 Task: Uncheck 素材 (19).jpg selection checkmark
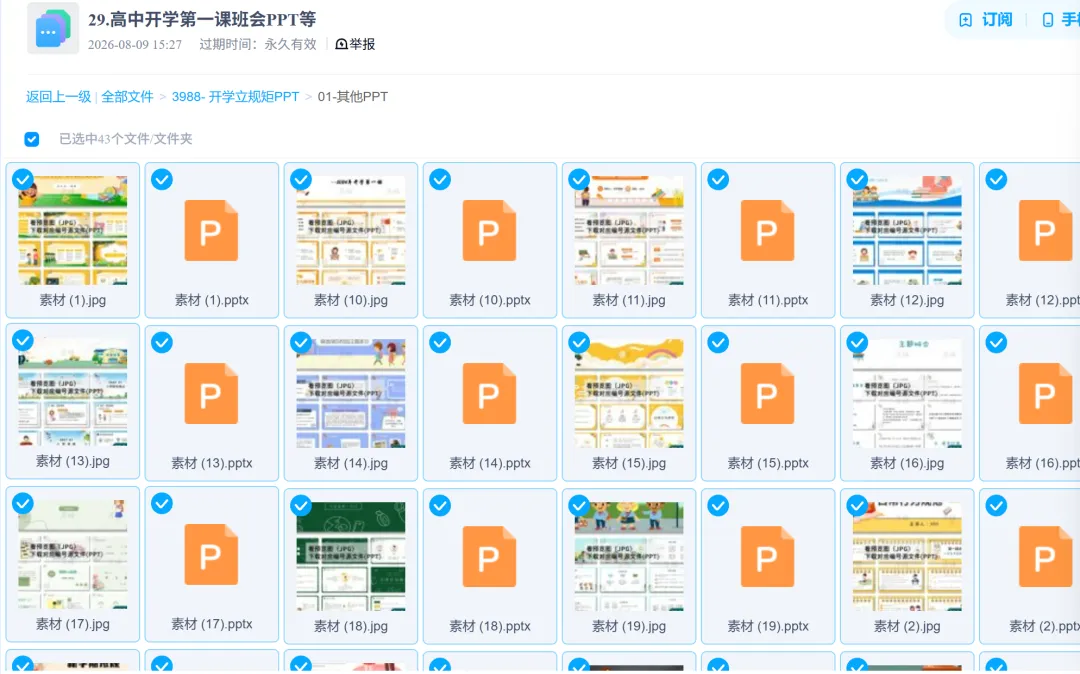pyautogui.click(x=579, y=505)
